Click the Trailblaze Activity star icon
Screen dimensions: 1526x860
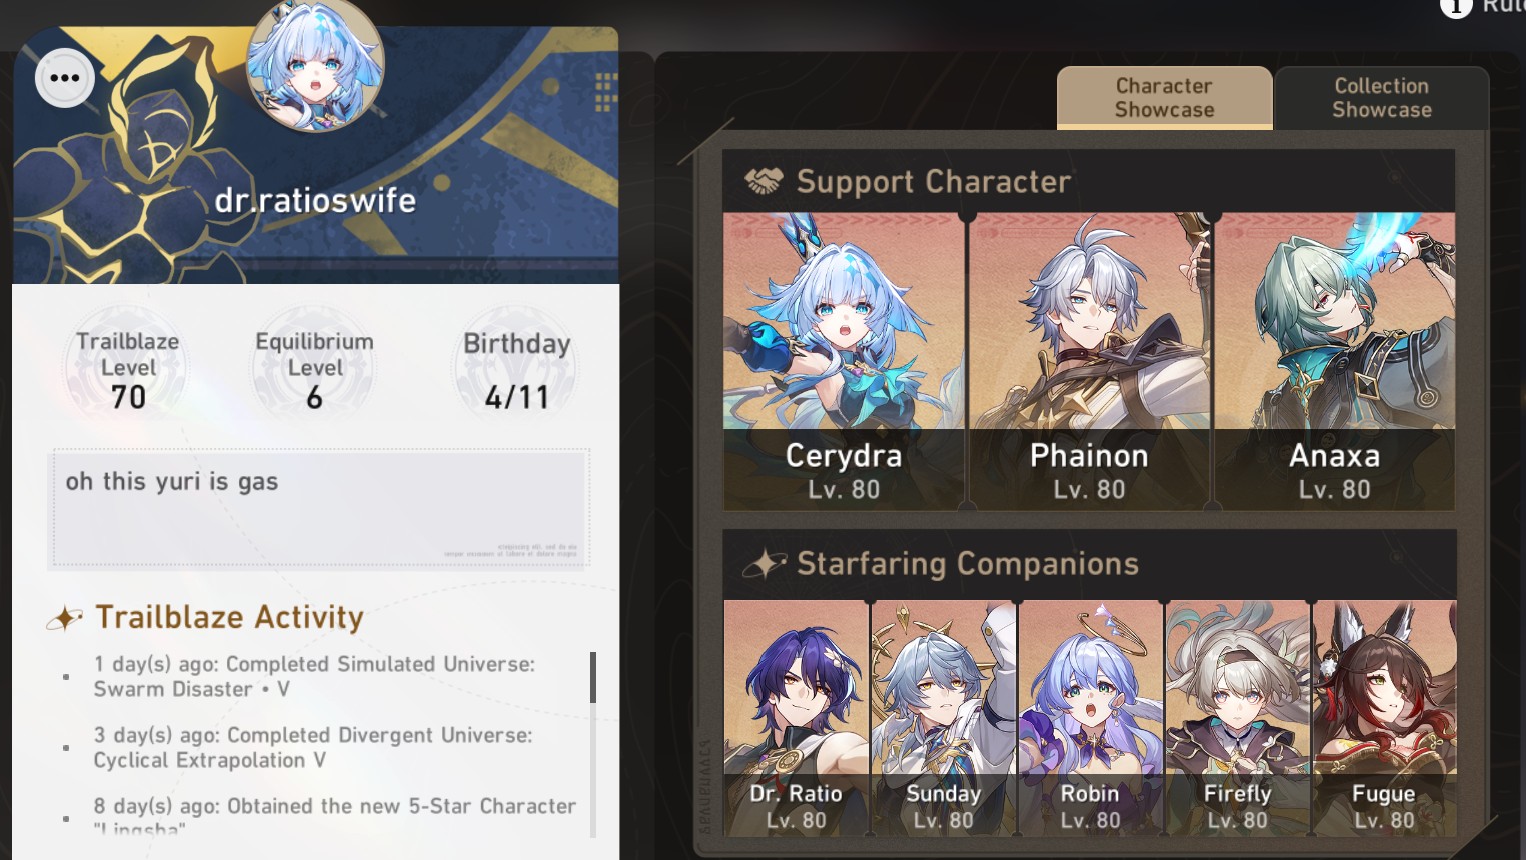click(65, 619)
